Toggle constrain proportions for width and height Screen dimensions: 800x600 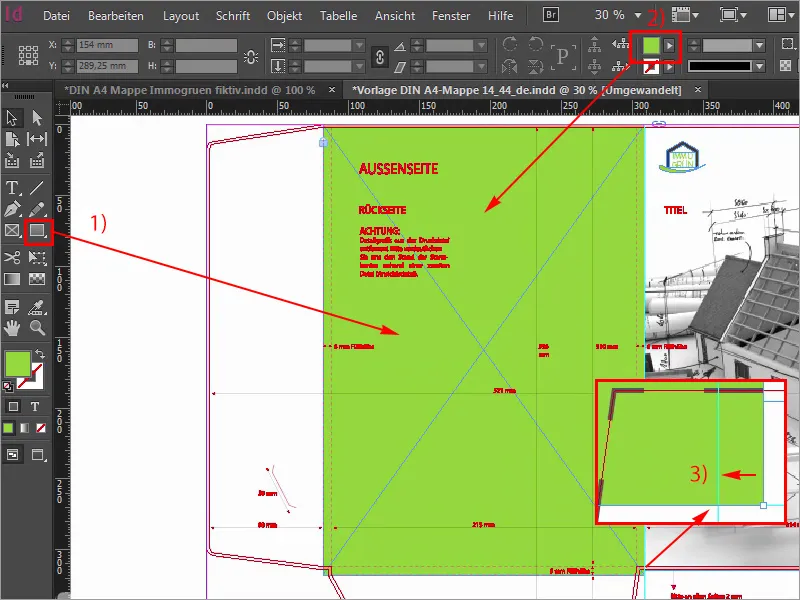tap(251, 56)
